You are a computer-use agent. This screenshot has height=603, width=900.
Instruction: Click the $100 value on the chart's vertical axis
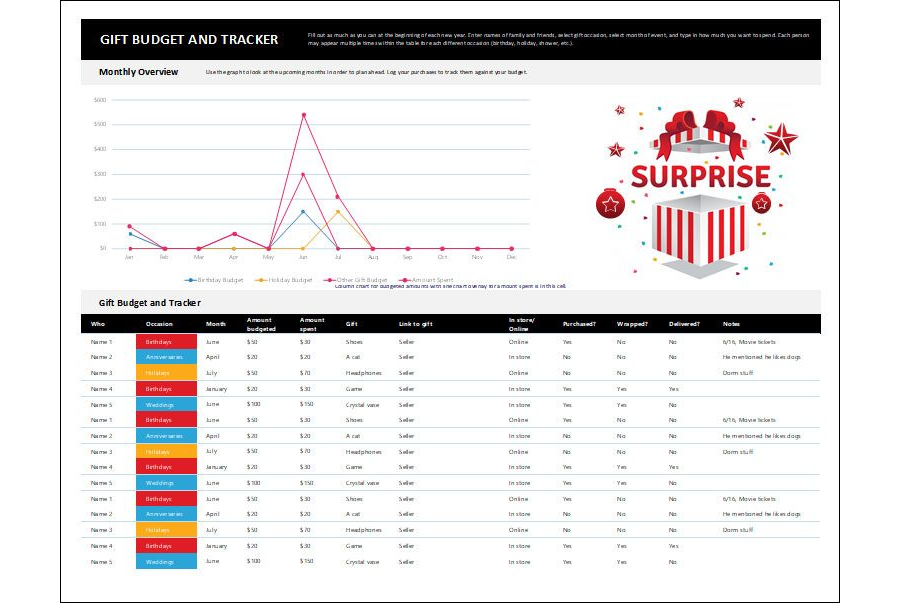coord(100,224)
